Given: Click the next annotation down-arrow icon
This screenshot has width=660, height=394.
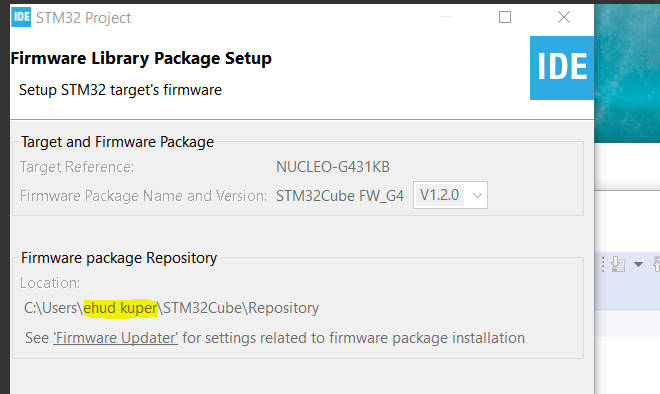Looking at the screenshot, I should click(x=618, y=264).
